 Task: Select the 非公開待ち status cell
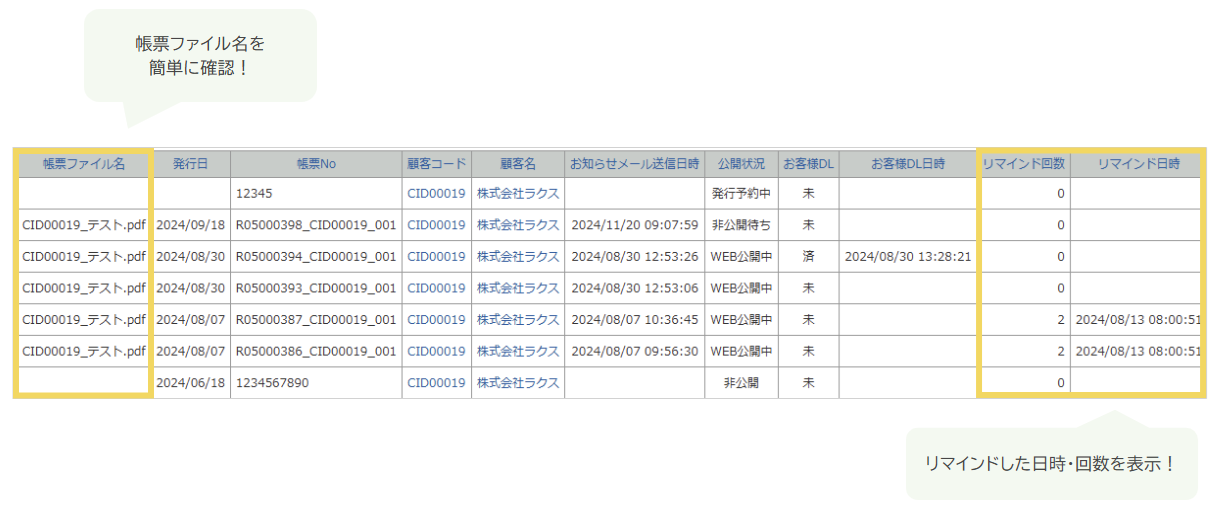741,225
